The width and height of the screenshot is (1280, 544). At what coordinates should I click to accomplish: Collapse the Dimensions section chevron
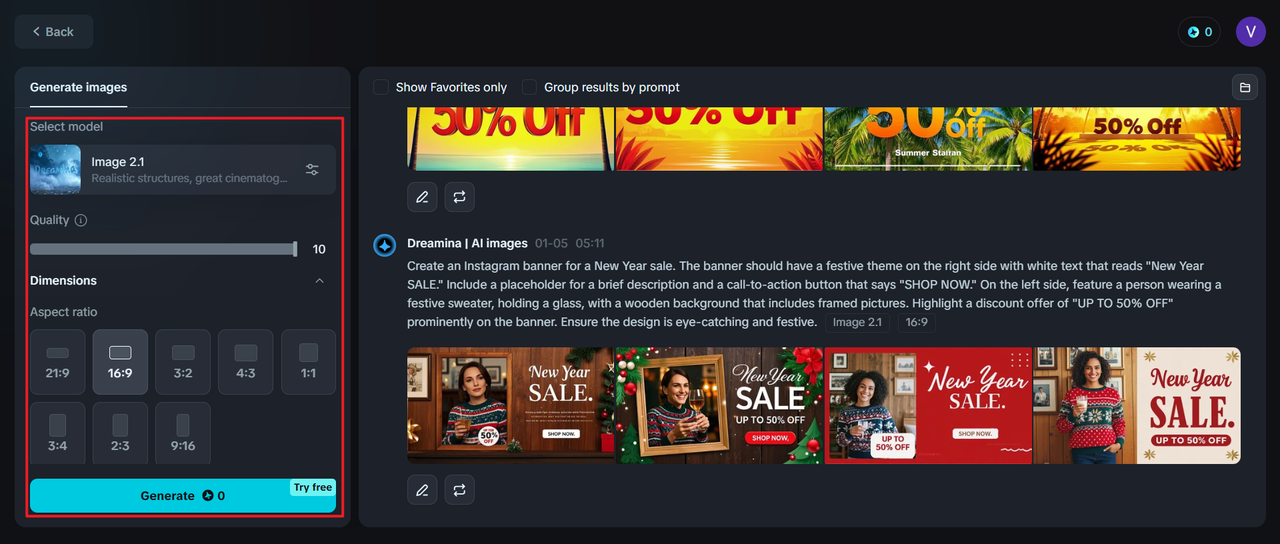(320, 281)
